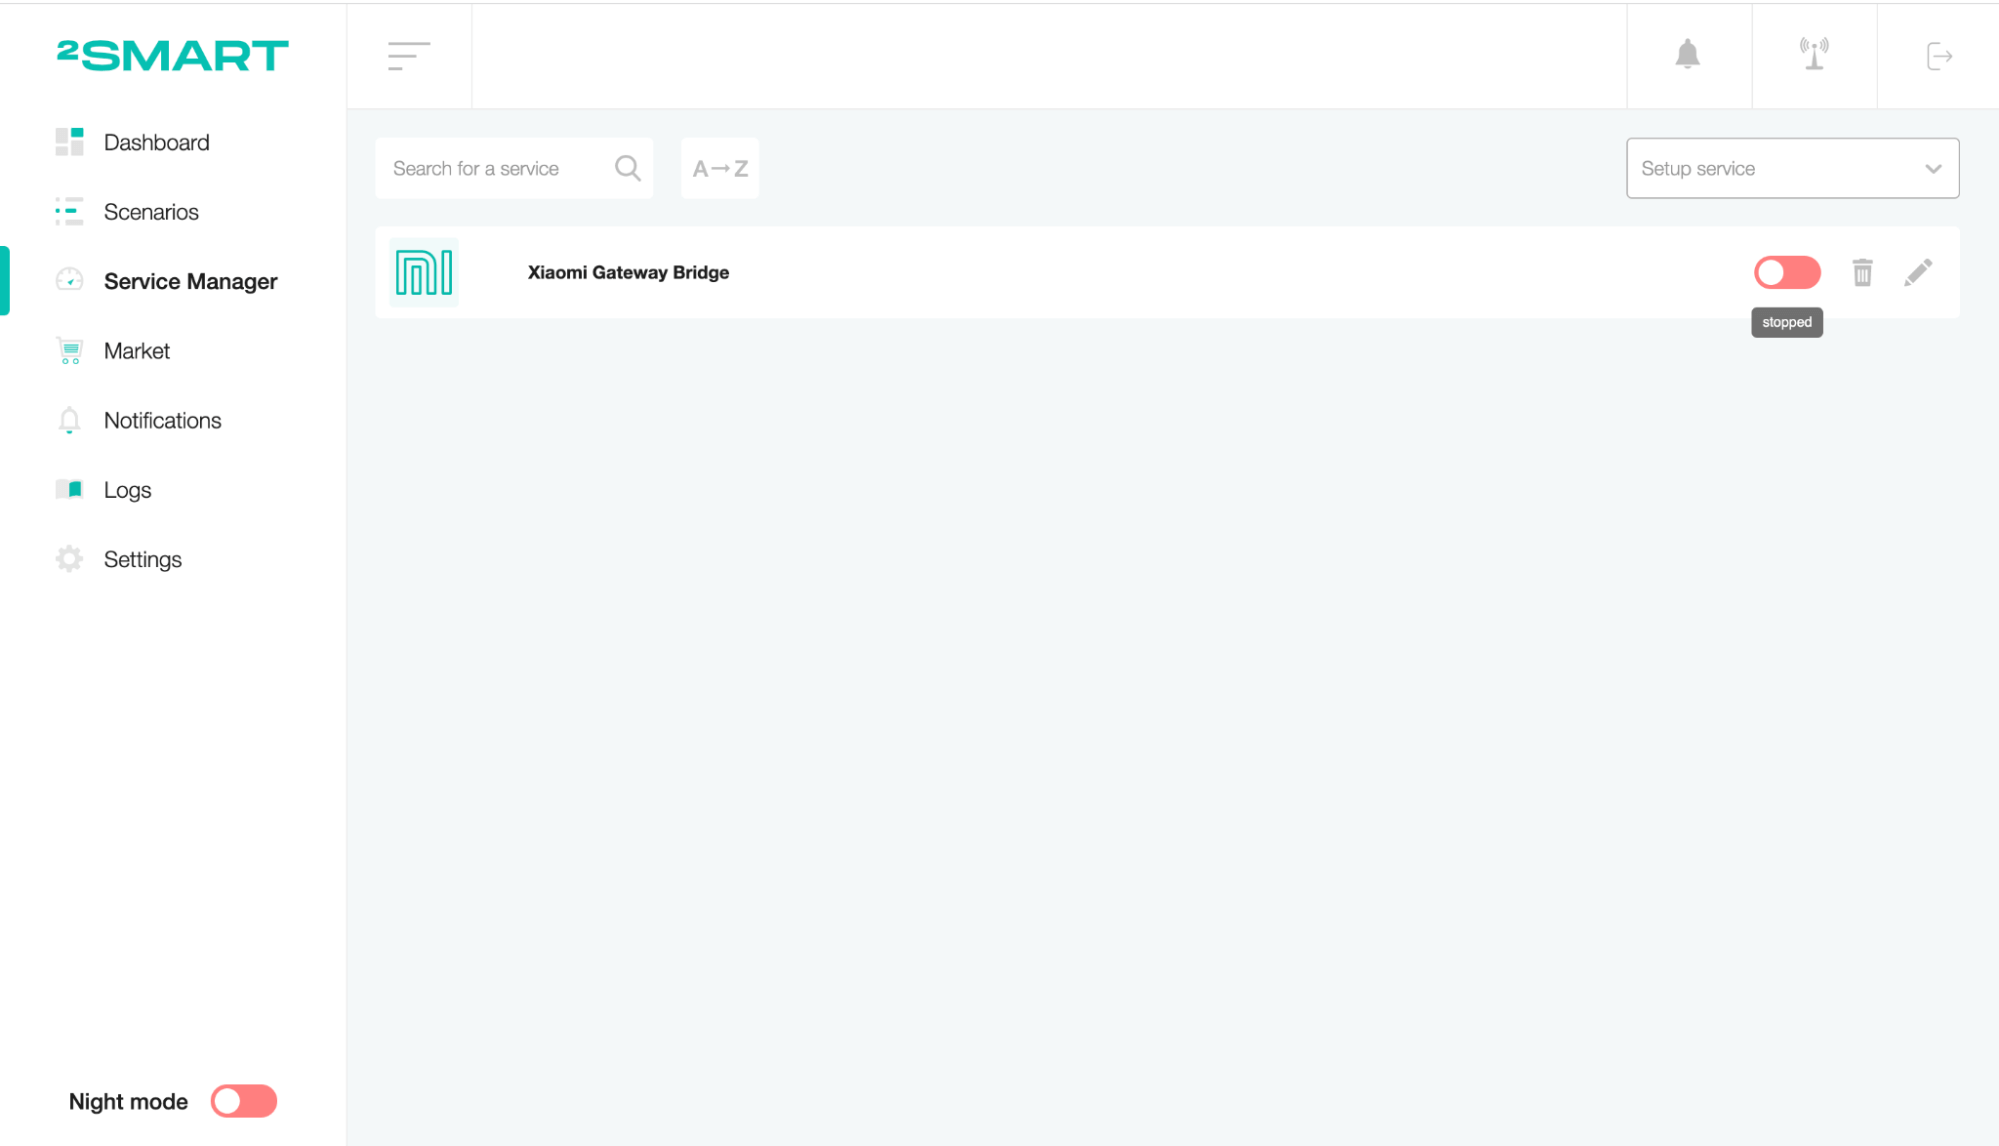Image resolution: width=1999 pixels, height=1146 pixels.
Task: Open Scenarios from the sidebar
Action: pyautogui.click(x=150, y=211)
